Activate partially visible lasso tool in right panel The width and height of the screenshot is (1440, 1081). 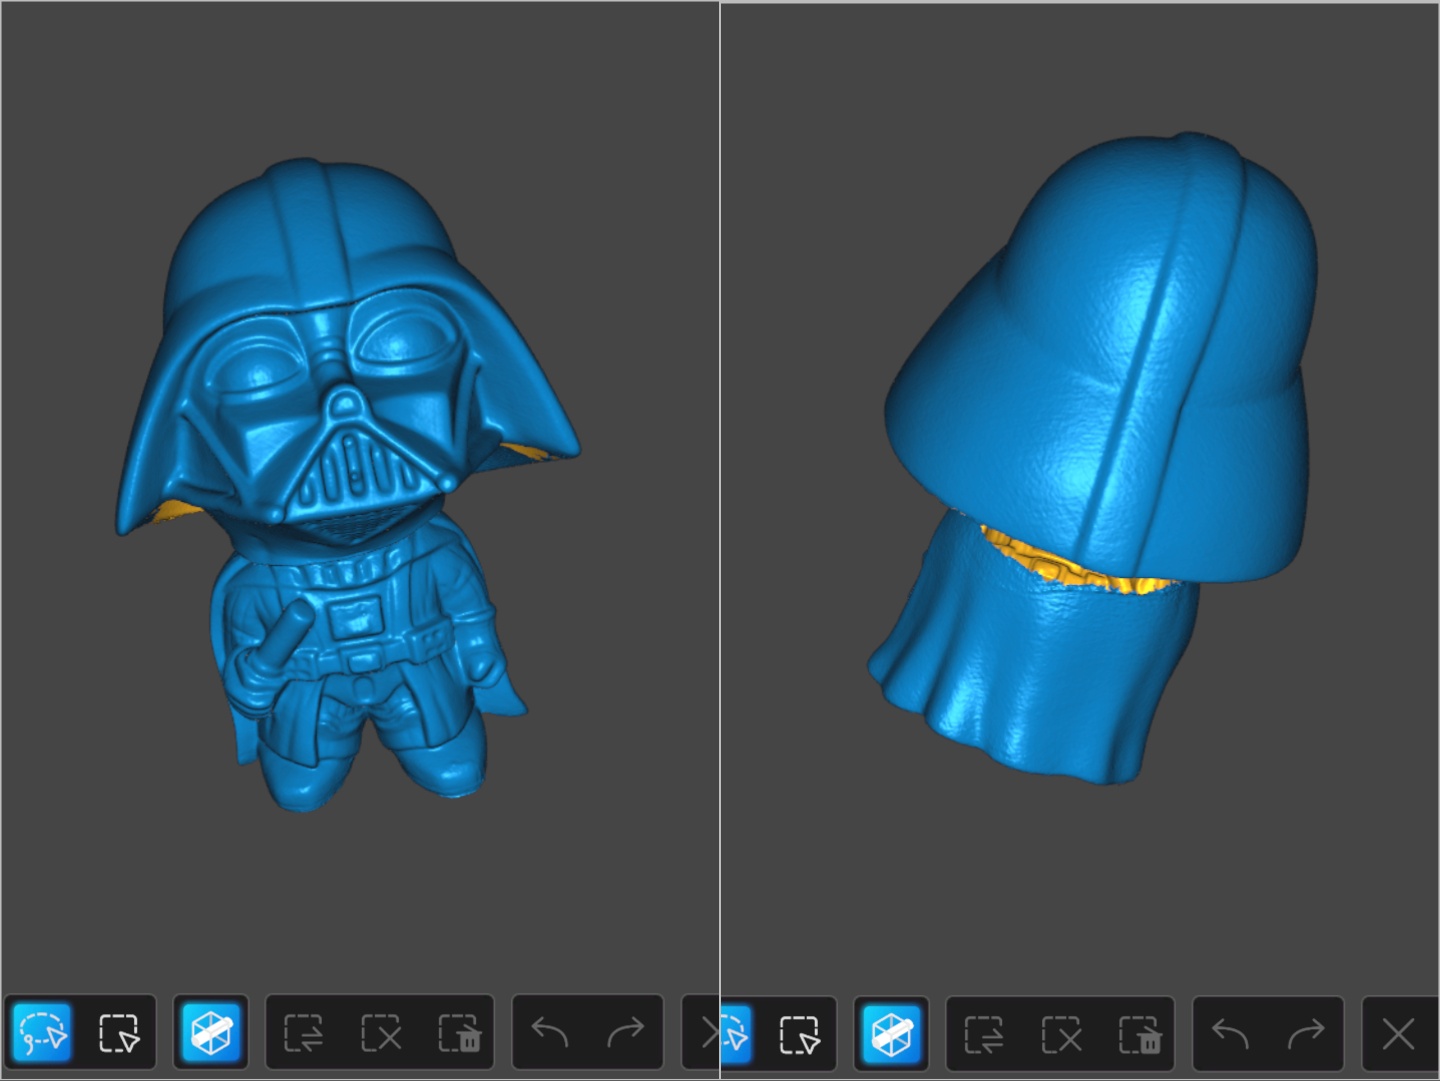coord(735,1035)
